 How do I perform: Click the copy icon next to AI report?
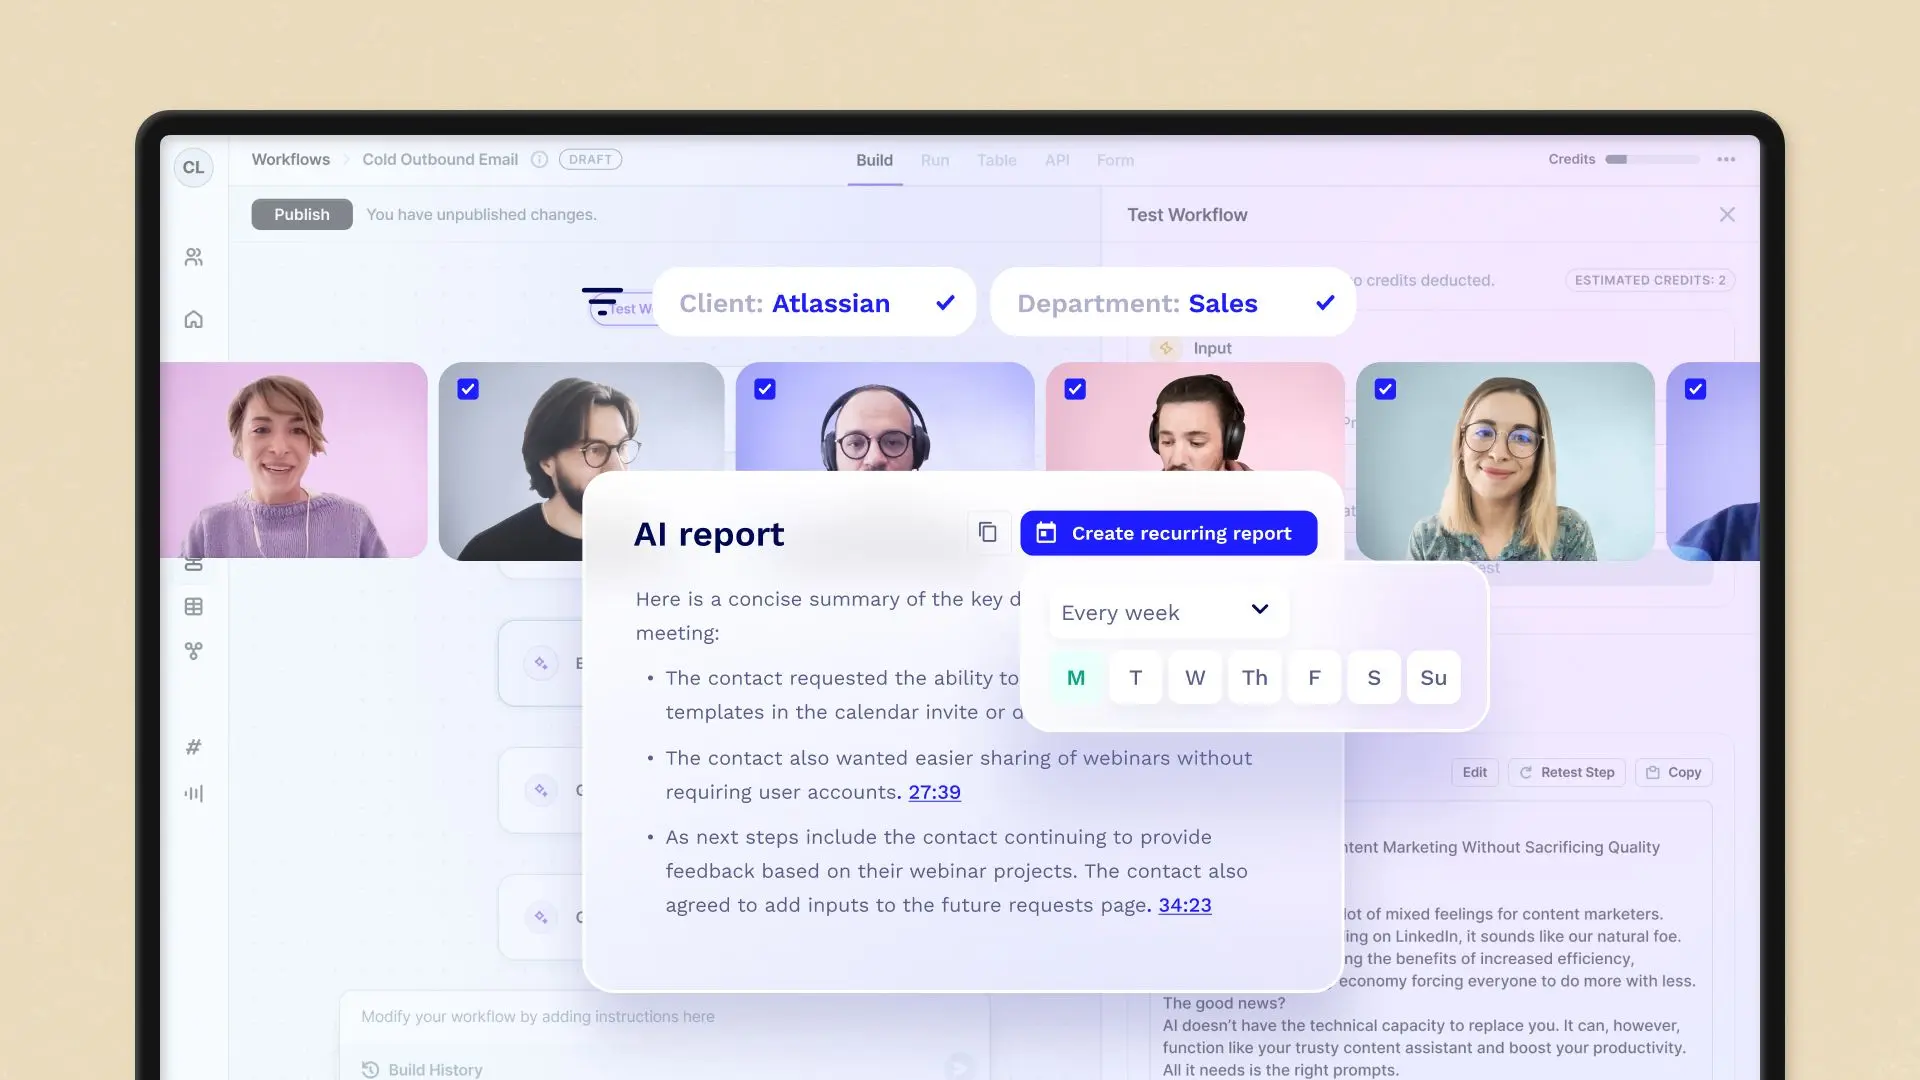tap(987, 532)
